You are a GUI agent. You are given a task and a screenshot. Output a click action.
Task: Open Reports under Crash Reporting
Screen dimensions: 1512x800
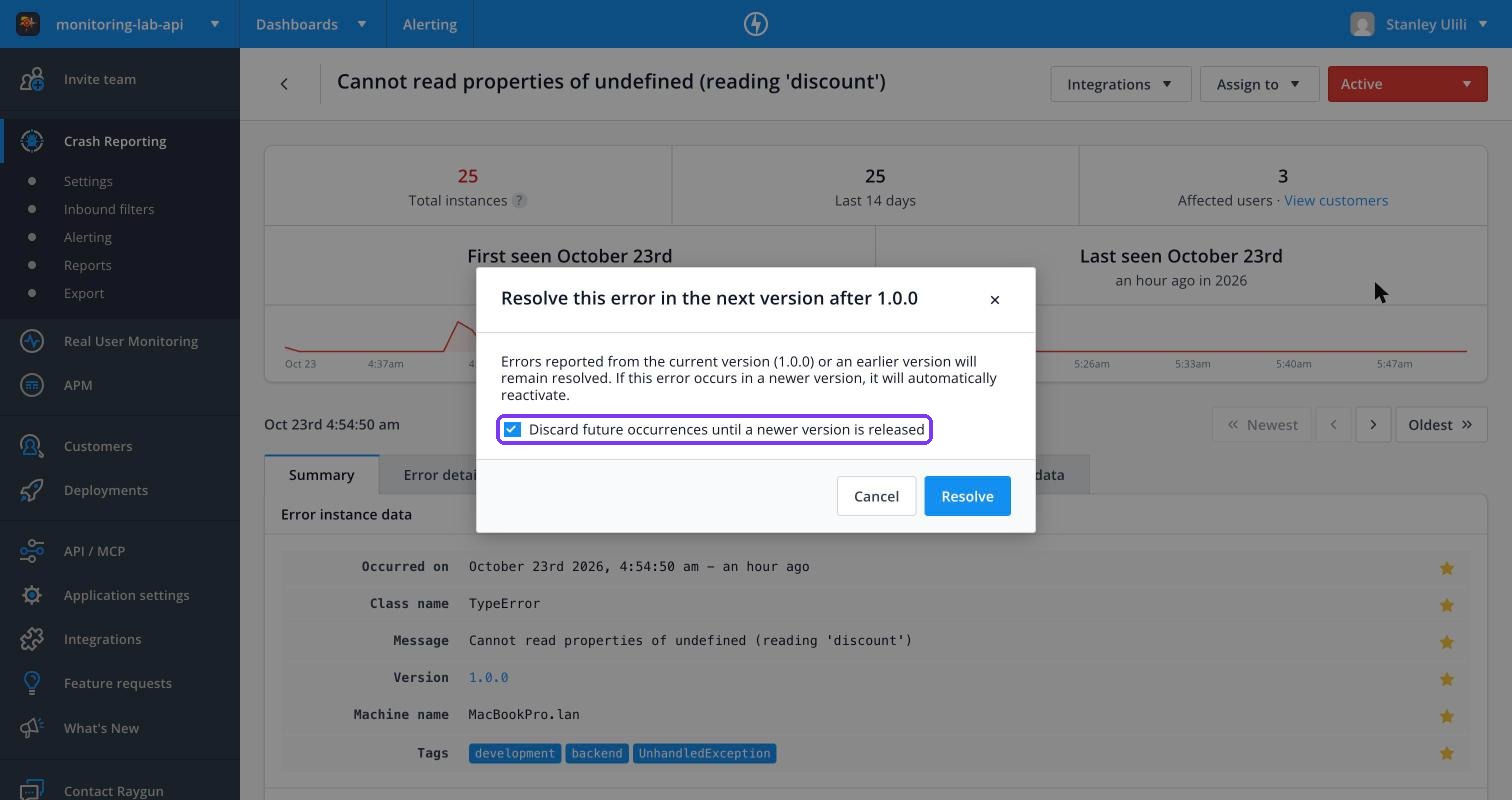pos(87,265)
